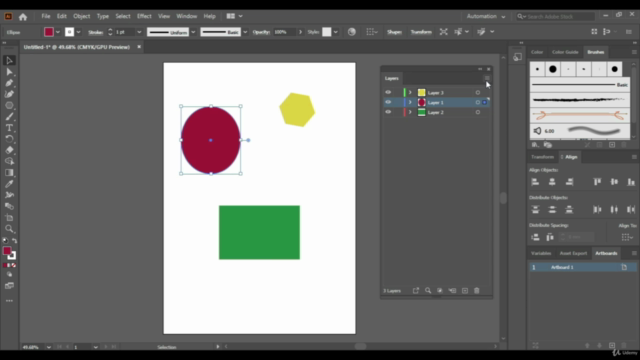Swap fill and stroke colors

coord(15,241)
